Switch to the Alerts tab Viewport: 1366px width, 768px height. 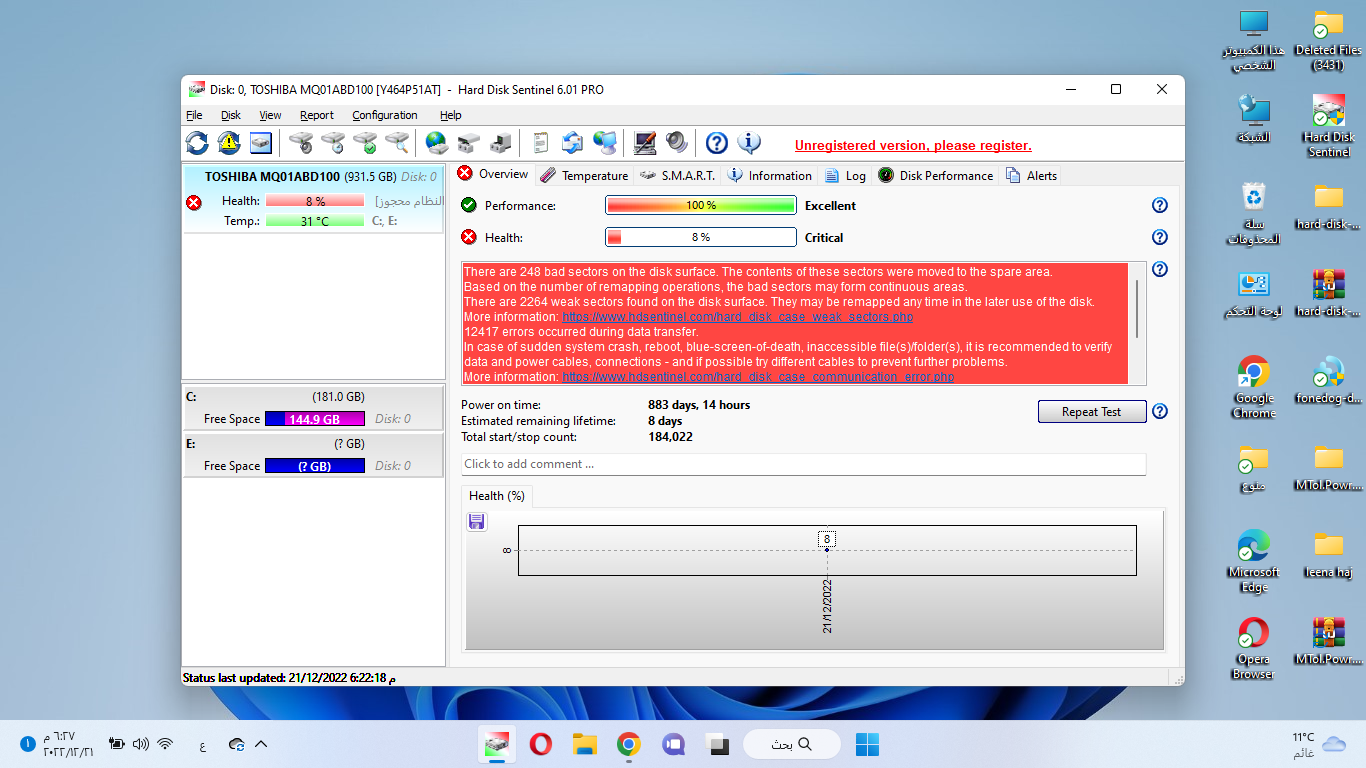[x=1031, y=175]
